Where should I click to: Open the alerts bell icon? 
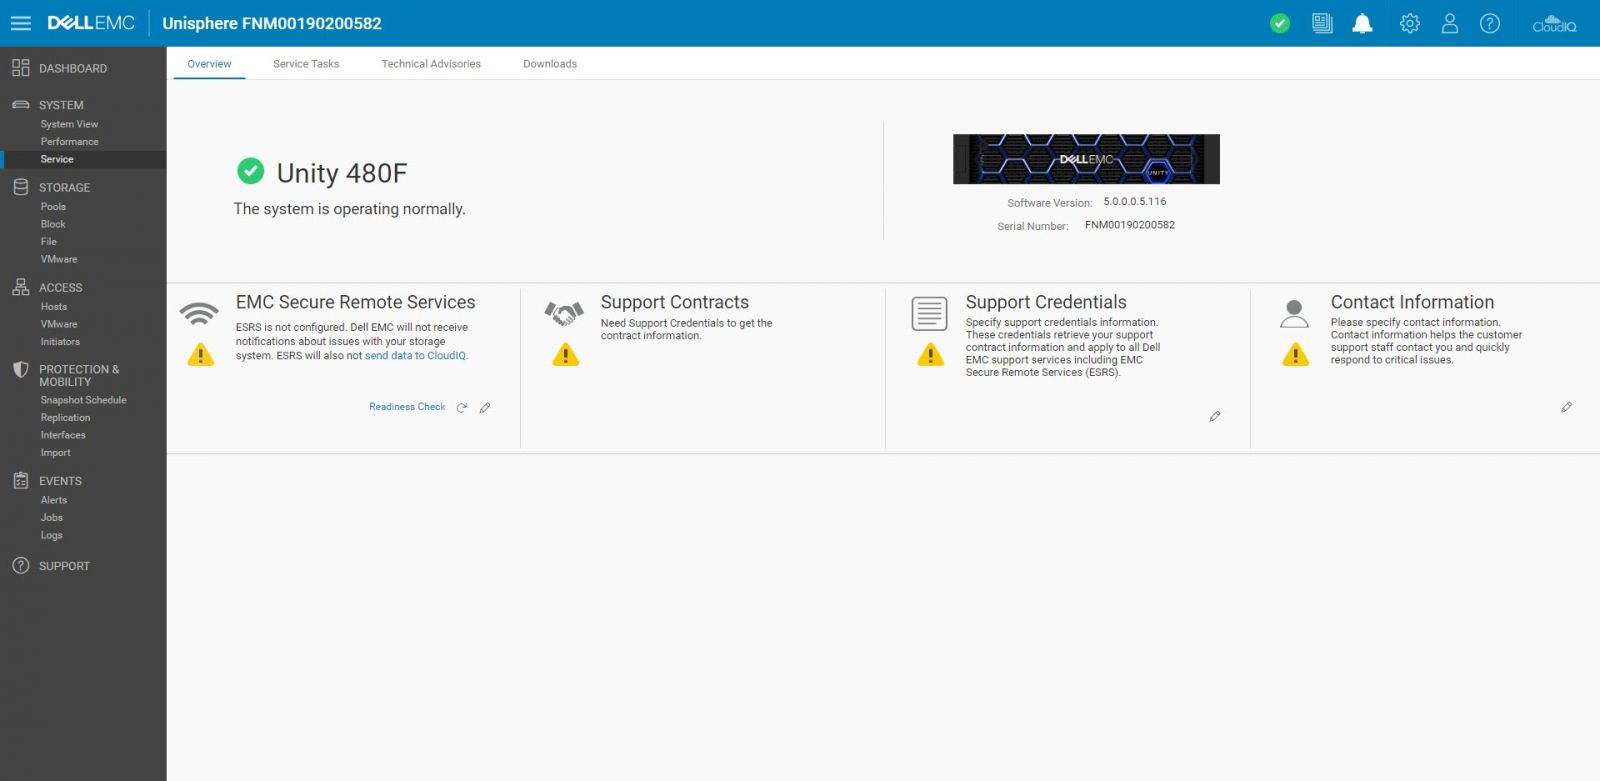click(1362, 23)
